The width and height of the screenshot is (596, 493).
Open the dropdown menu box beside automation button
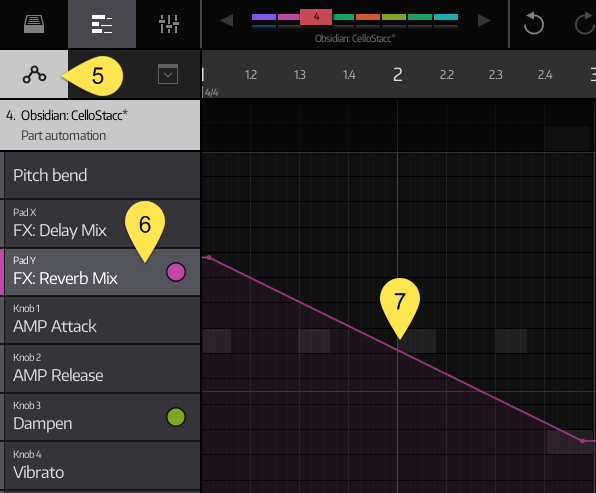coord(168,74)
